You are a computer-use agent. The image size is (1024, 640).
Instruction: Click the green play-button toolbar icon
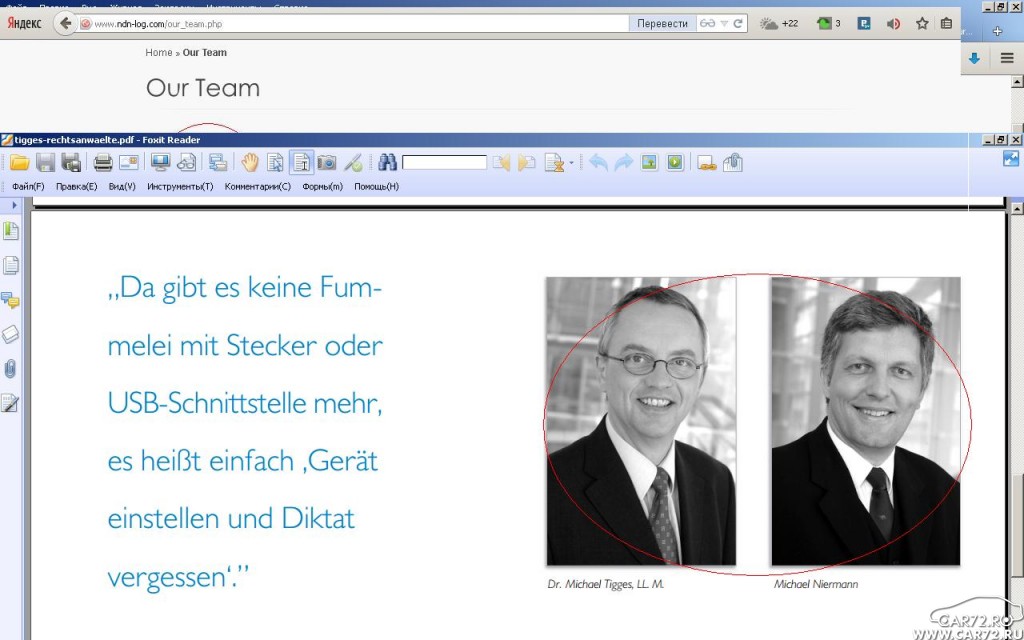click(x=675, y=163)
